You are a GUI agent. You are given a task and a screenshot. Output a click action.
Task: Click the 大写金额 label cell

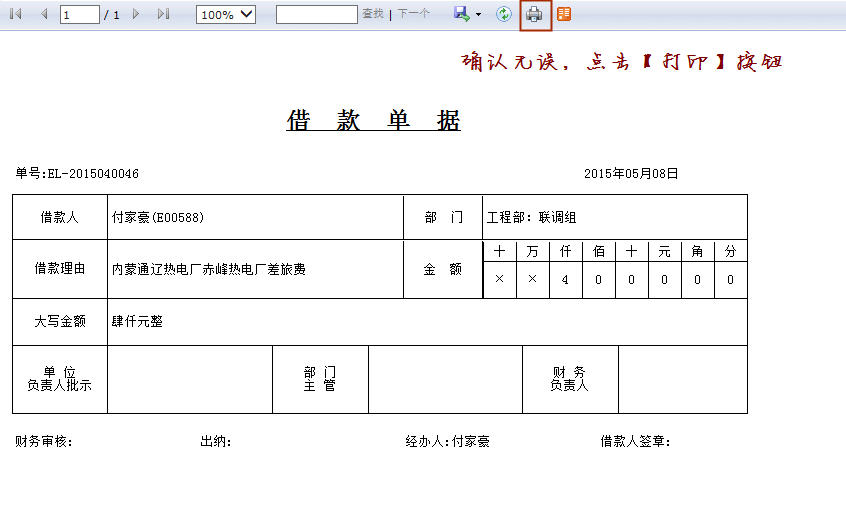click(60, 322)
